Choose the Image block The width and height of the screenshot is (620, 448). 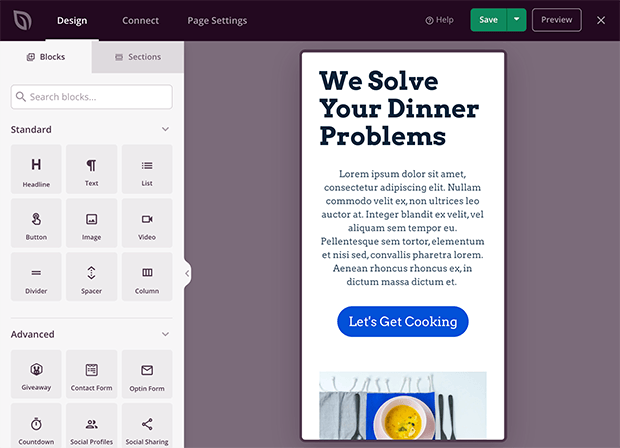(91, 223)
